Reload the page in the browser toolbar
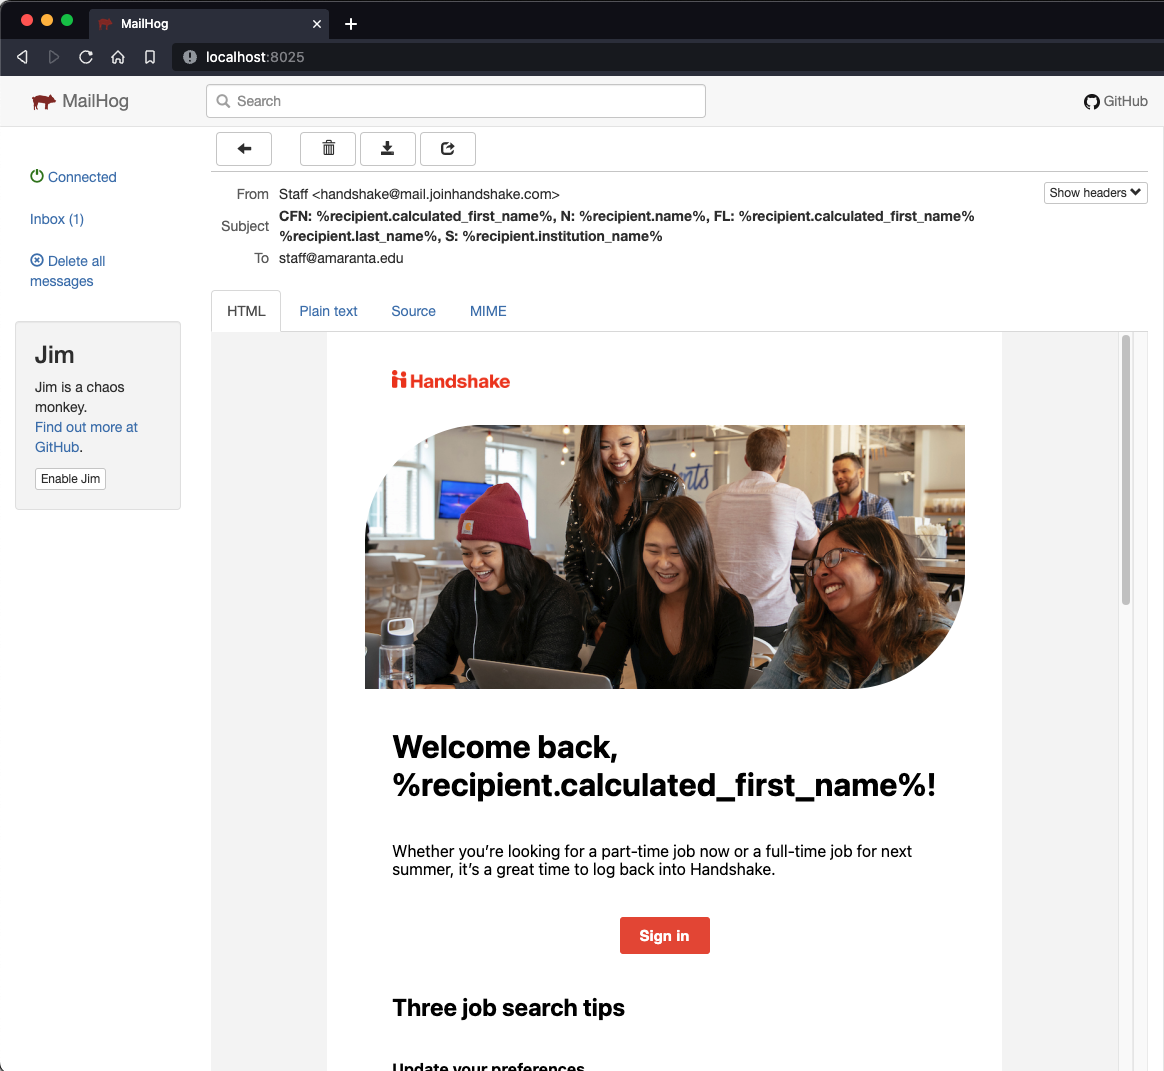The image size is (1164, 1071). click(86, 57)
